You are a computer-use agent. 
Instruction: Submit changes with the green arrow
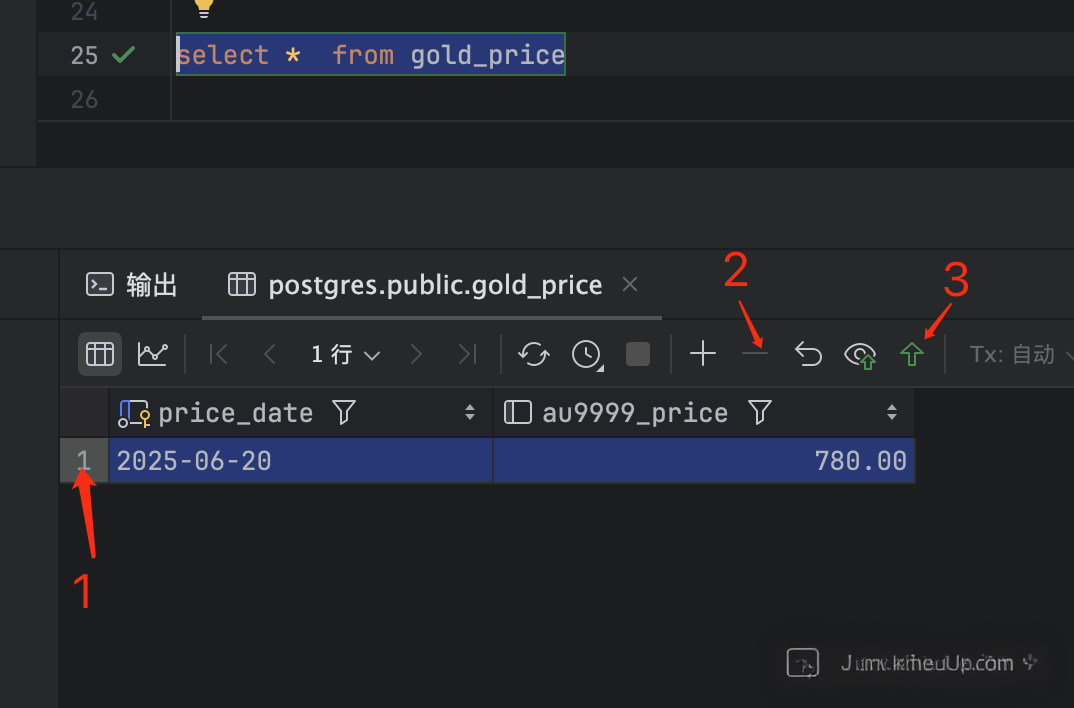point(910,354)
